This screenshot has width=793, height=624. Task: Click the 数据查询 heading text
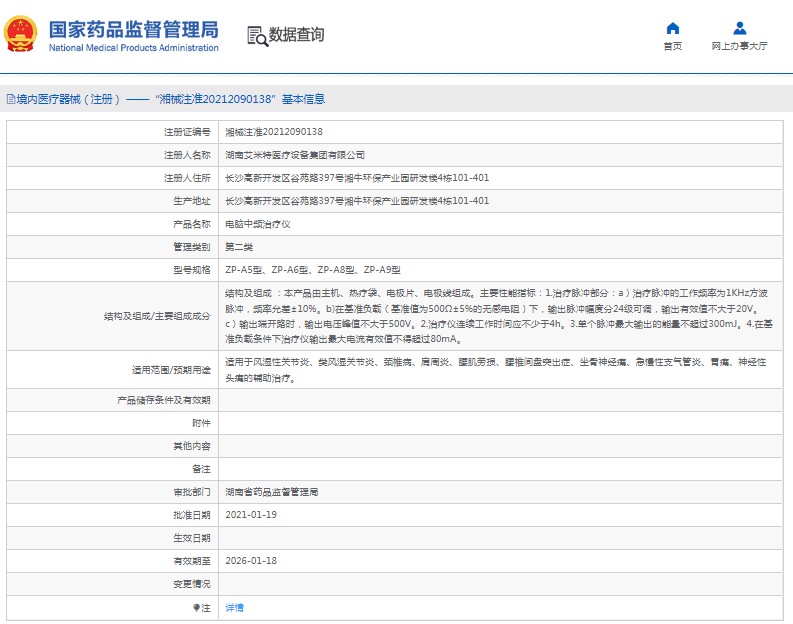tap(296, 34)
